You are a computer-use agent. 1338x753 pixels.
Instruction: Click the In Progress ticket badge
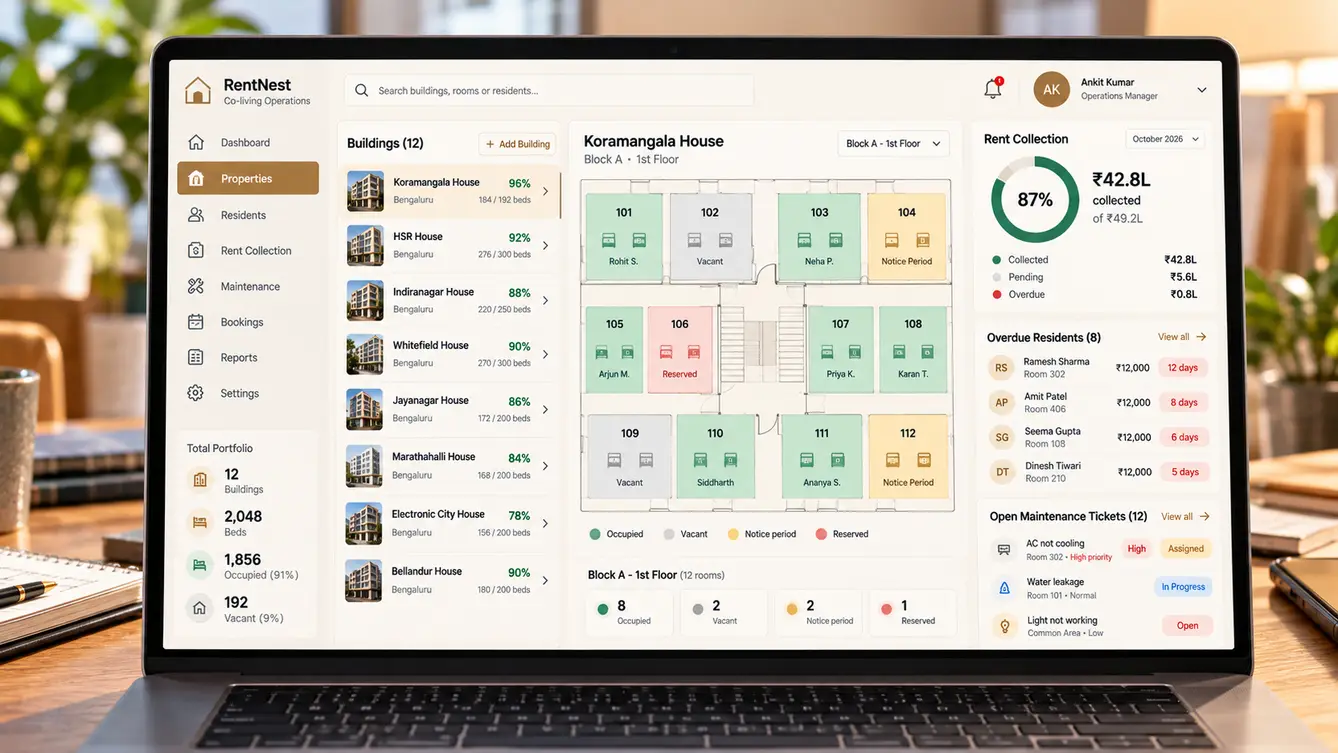(x=1183, y=587)
